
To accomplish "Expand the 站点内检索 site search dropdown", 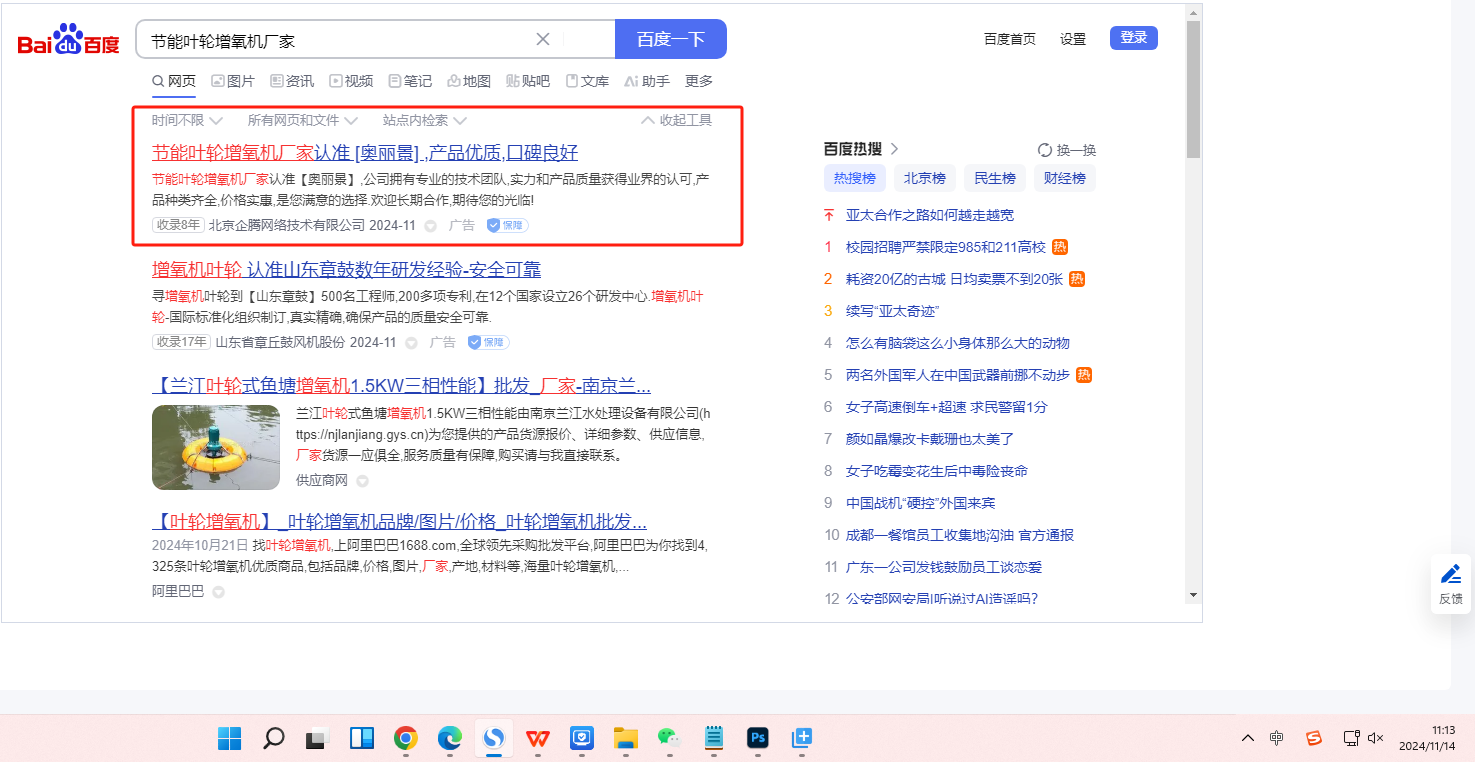I will (x=424, y=120).
